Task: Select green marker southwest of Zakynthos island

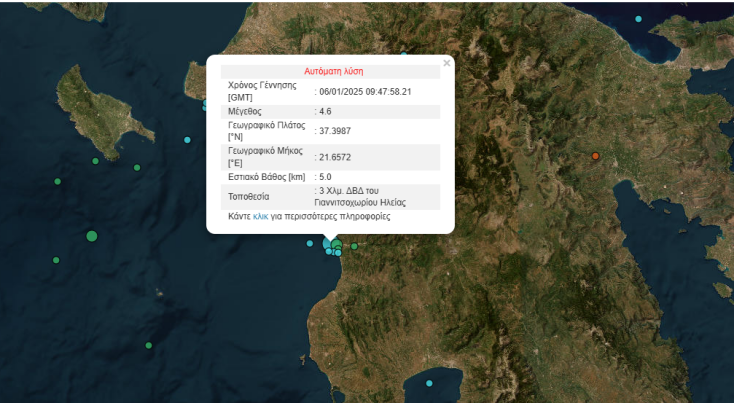Action: pyautogui.click(x=58, y=181)
